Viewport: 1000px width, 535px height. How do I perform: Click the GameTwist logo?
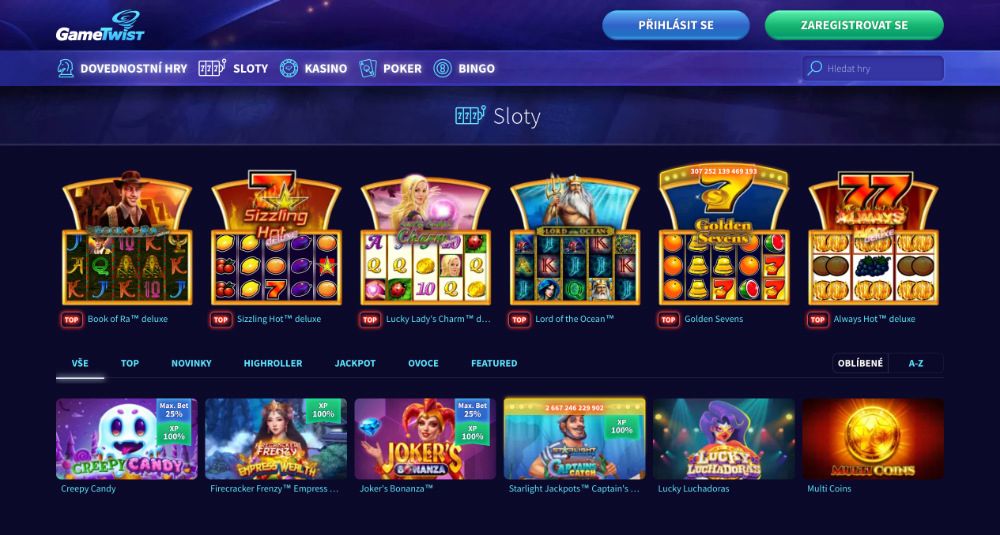pyautogui.click(x=100, y=26)
